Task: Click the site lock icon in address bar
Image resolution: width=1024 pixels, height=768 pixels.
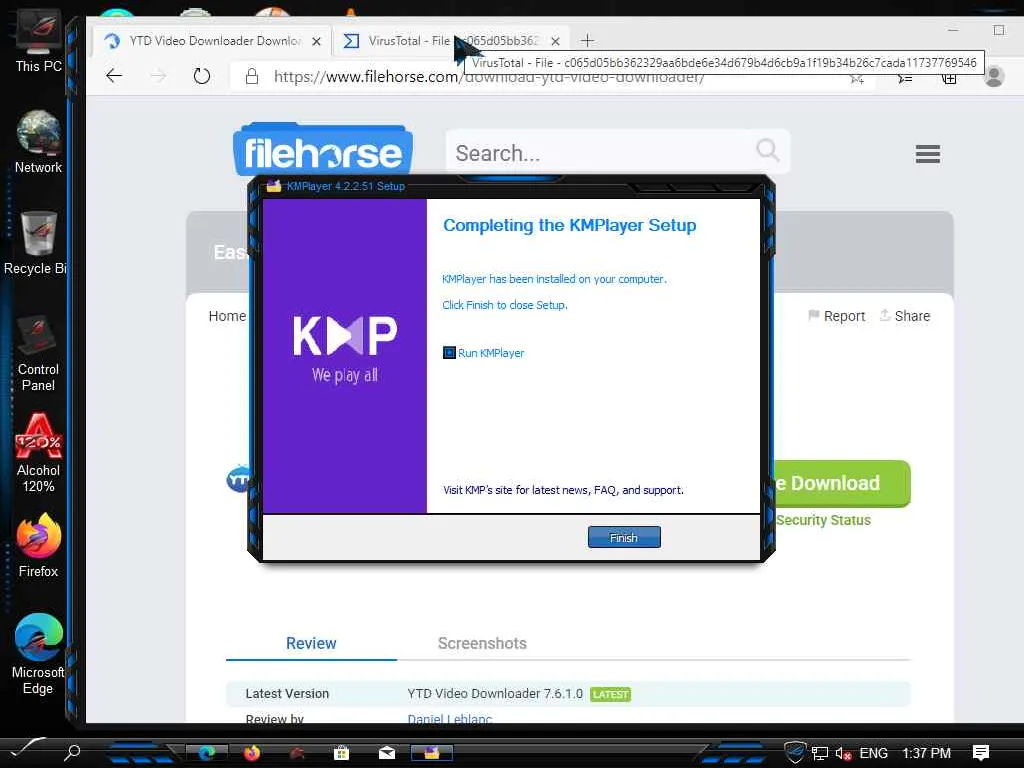Action: tap(251, 77)
